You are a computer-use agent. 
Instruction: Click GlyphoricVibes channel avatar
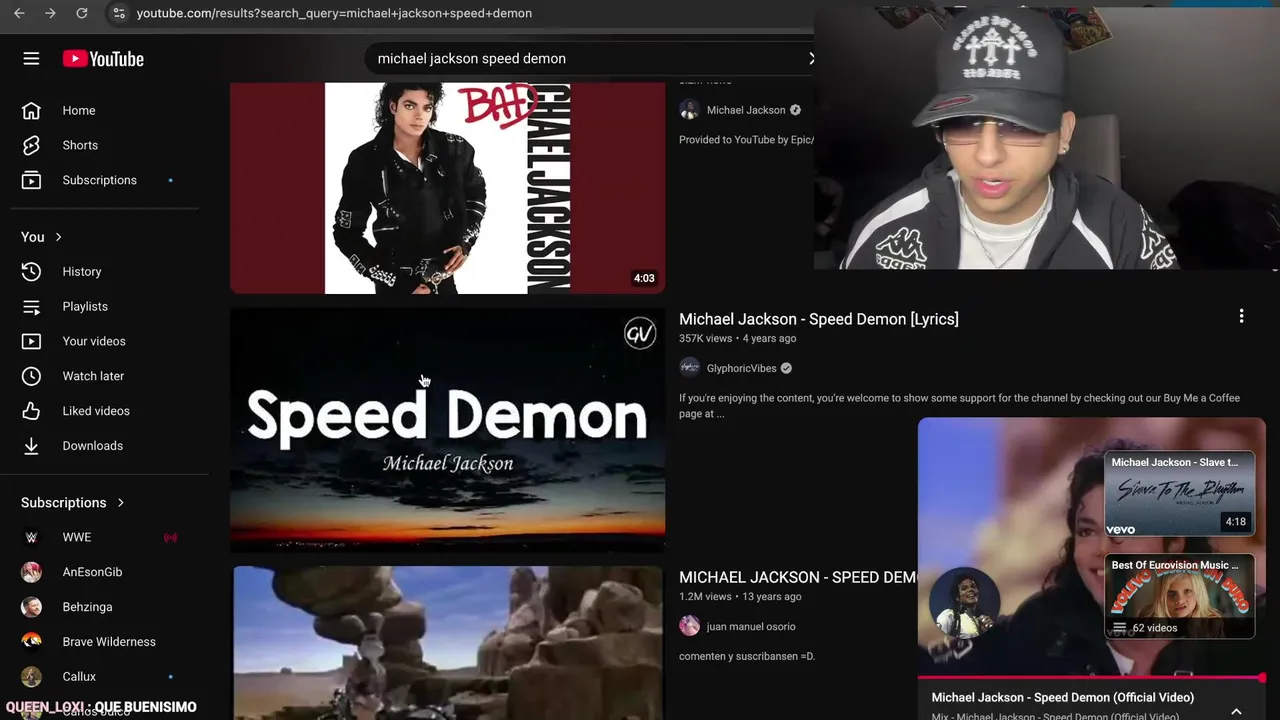(689, 368)
